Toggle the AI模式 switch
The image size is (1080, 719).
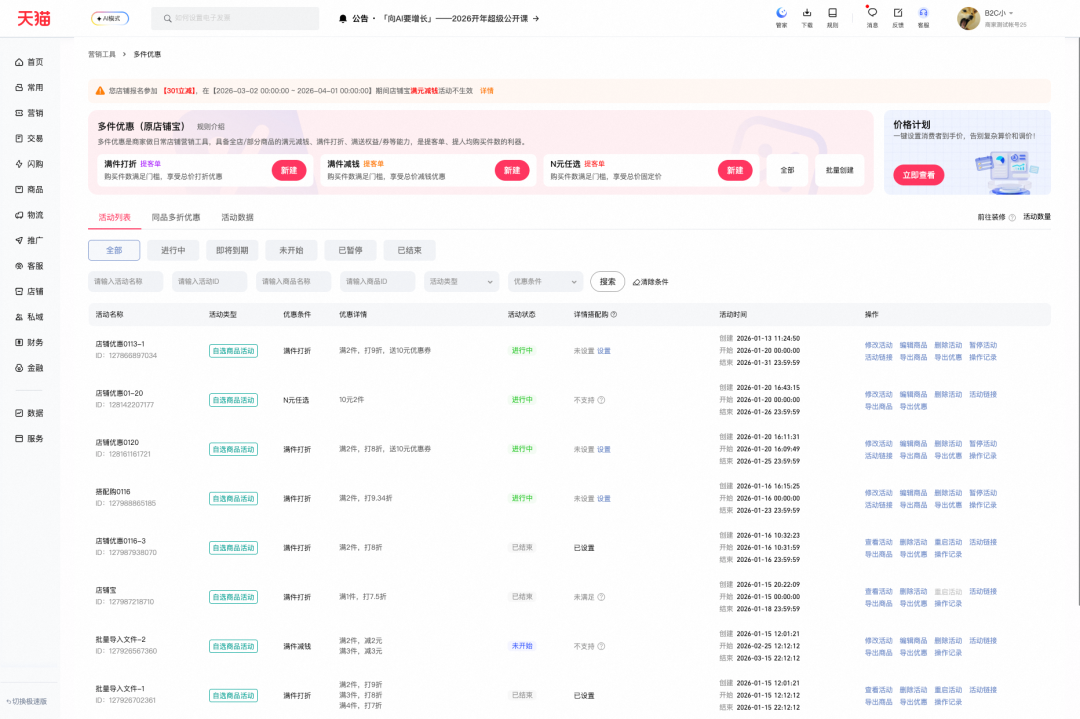coord(110,19)
